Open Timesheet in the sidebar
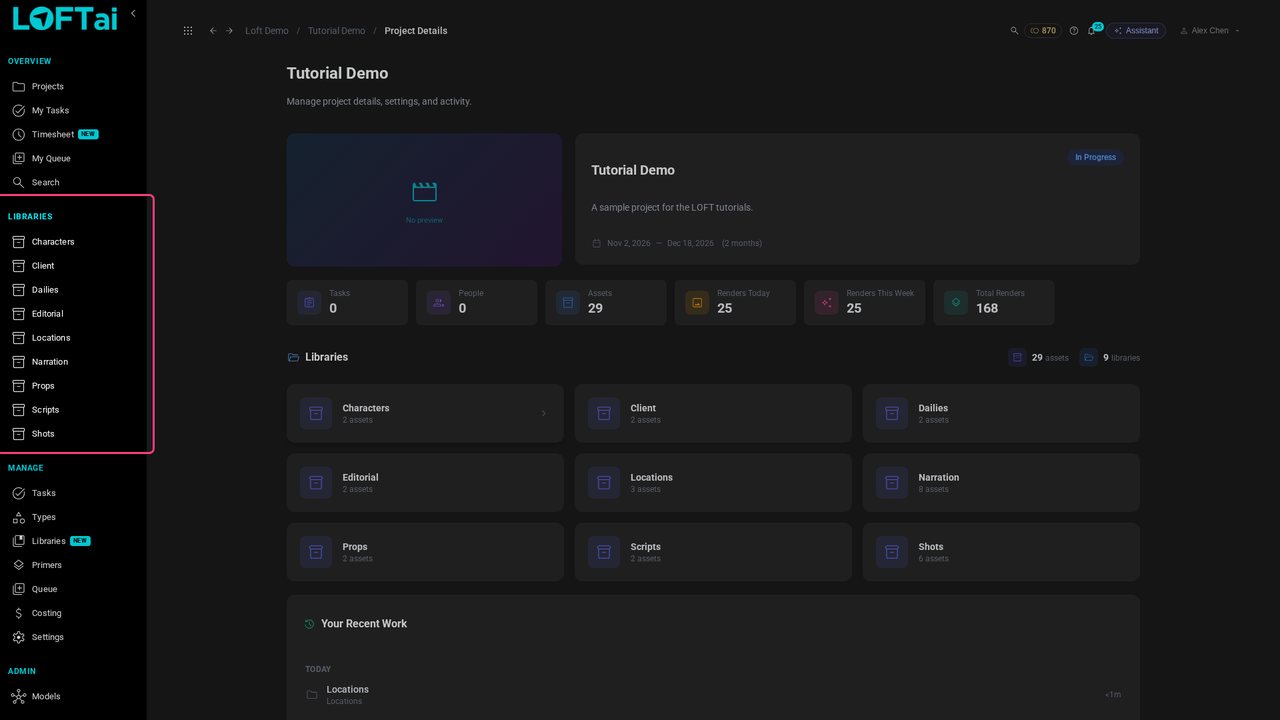Image resolution: width=1280 pixels, height=720 pixels. point(74,134)
